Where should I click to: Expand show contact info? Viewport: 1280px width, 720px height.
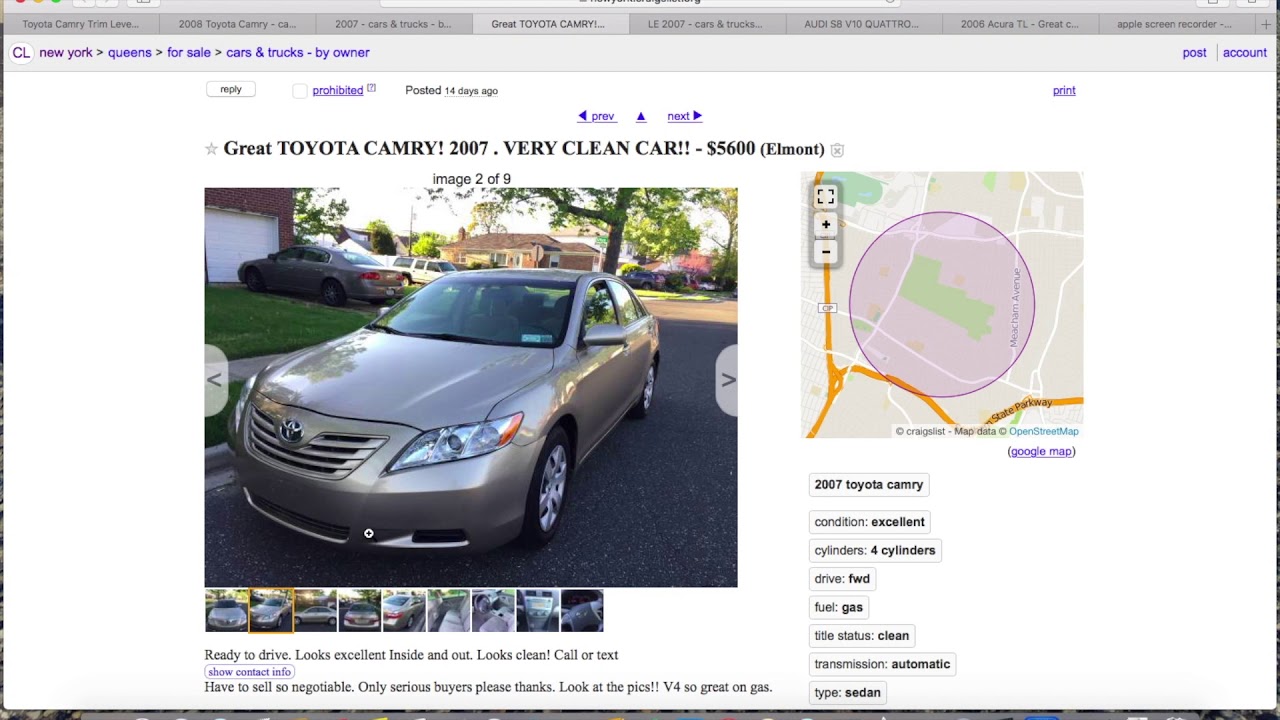249,672
